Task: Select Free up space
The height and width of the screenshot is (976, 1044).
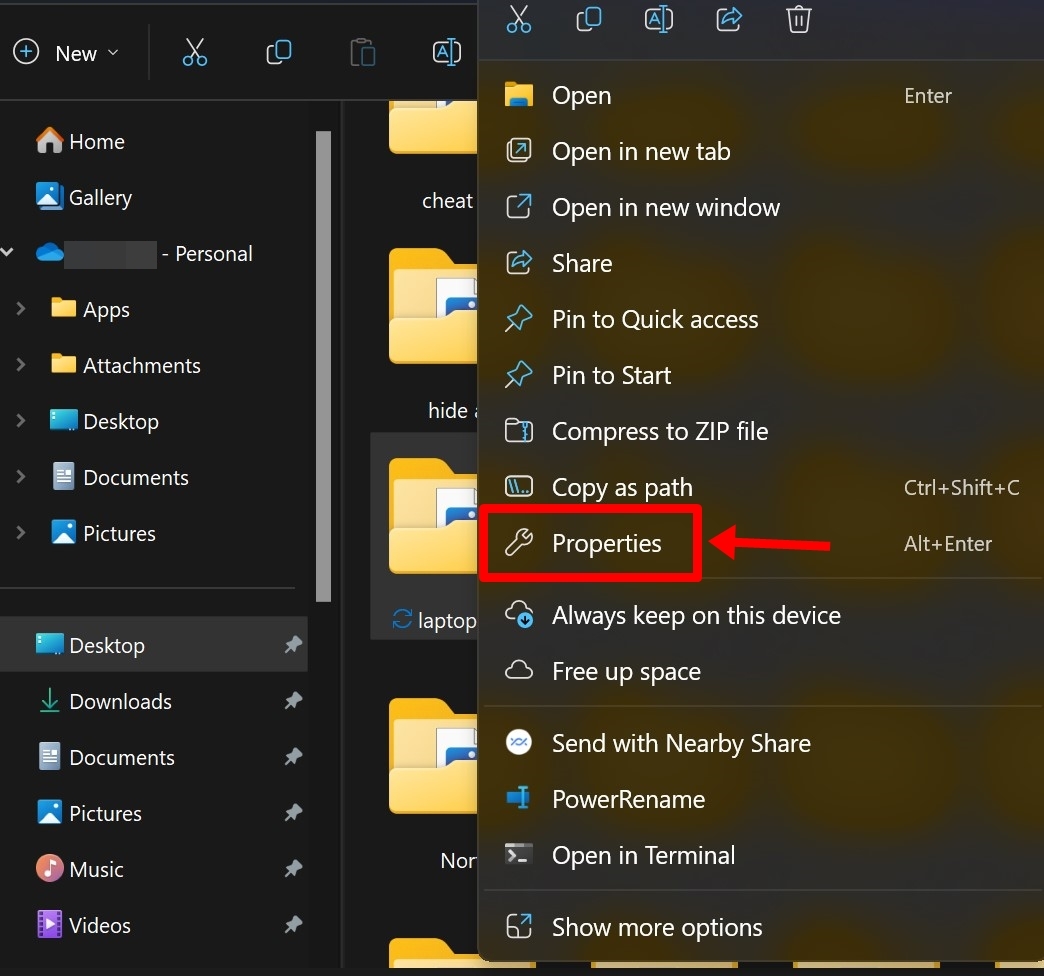Action: 760,671
